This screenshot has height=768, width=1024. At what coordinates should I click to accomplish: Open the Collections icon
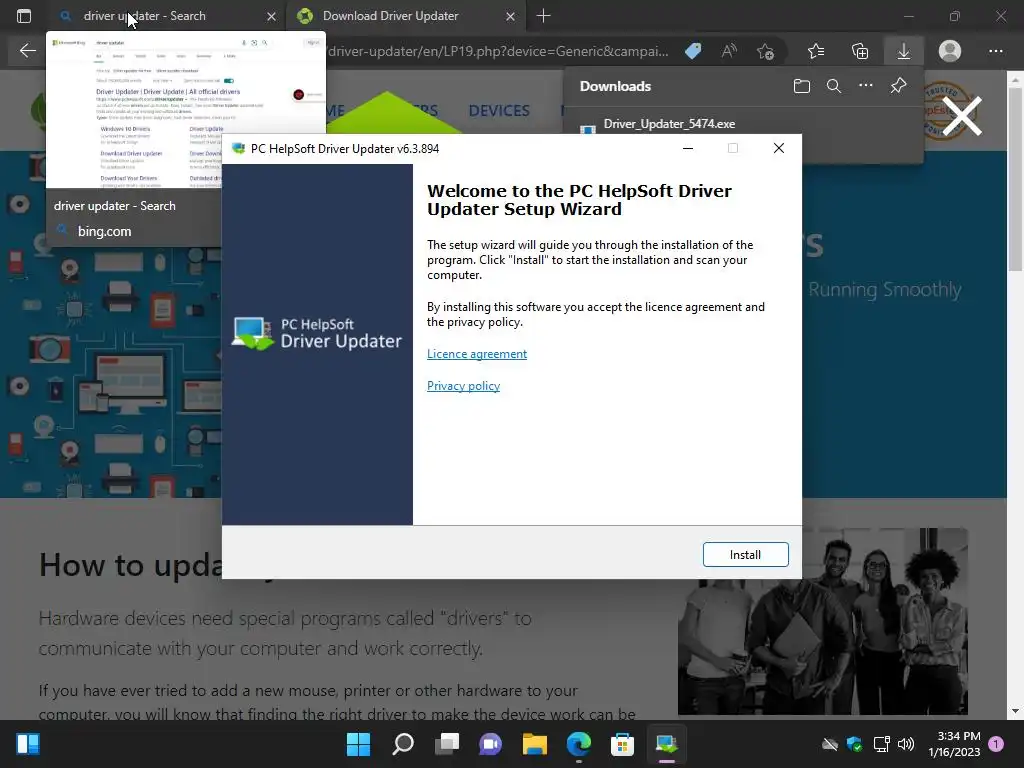click(x=860, y=51)
